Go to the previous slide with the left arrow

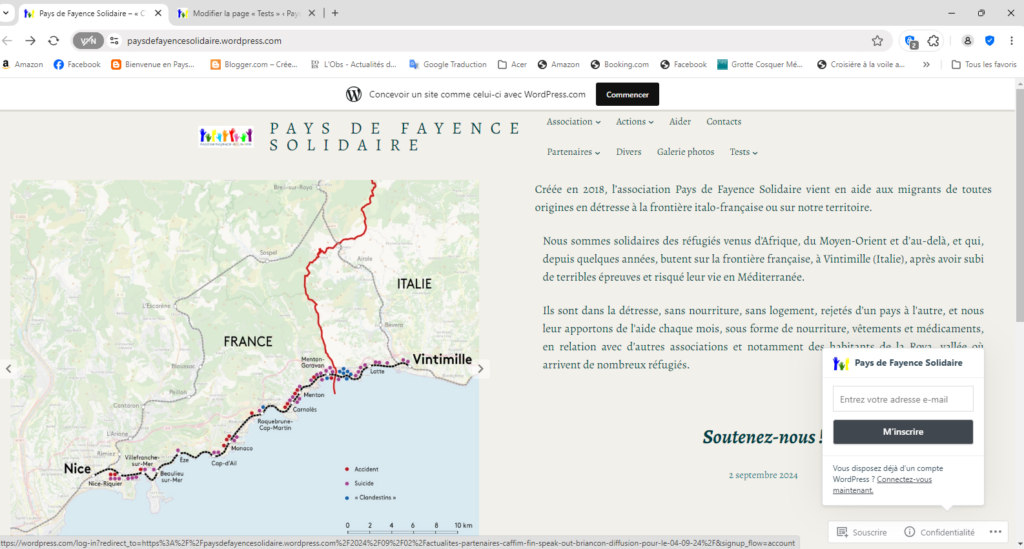(9, 368)
